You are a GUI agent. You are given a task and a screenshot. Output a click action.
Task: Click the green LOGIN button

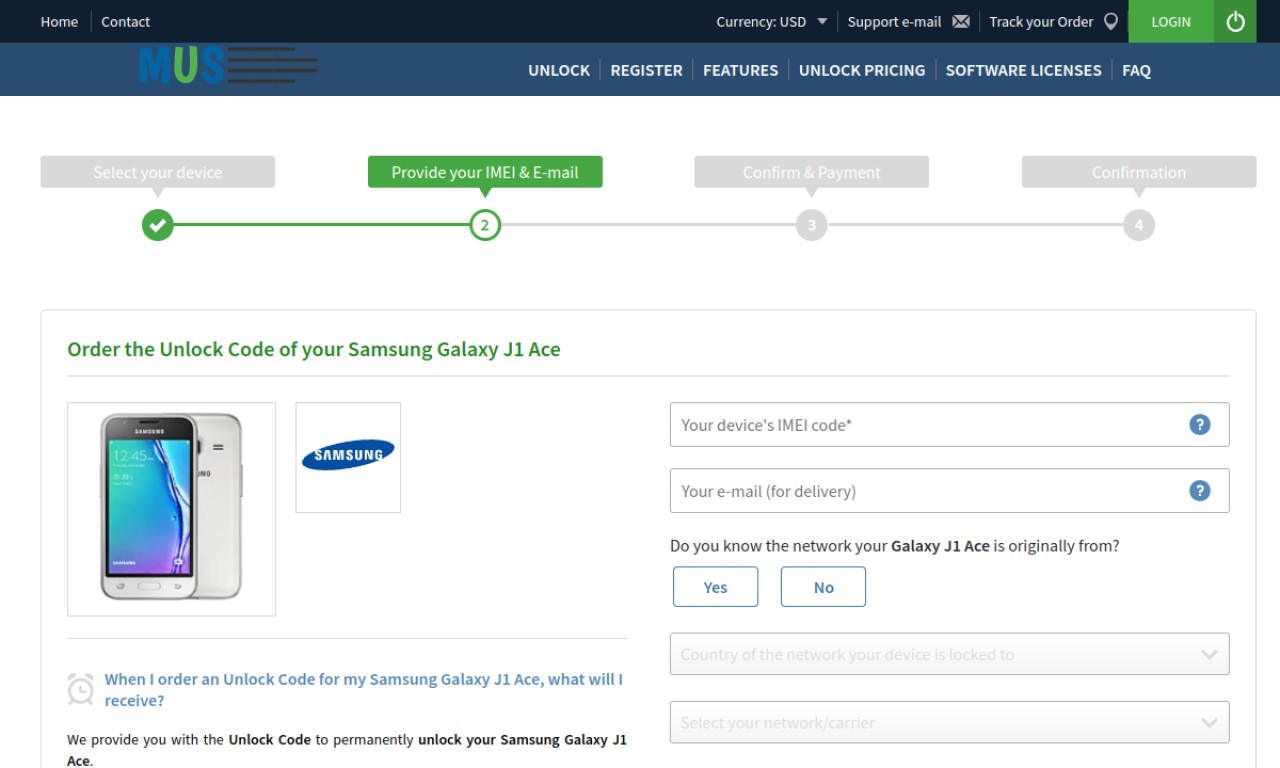point(1171,21)
